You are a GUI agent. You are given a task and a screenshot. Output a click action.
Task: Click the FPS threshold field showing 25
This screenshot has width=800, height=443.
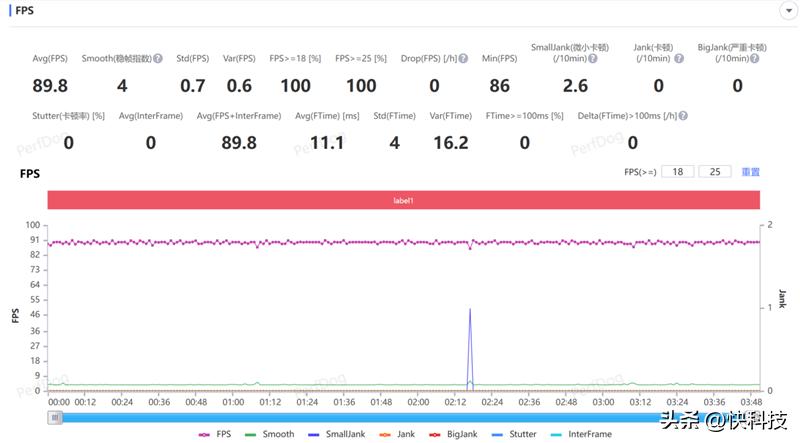pyautogui.click(x=715, y=172)
